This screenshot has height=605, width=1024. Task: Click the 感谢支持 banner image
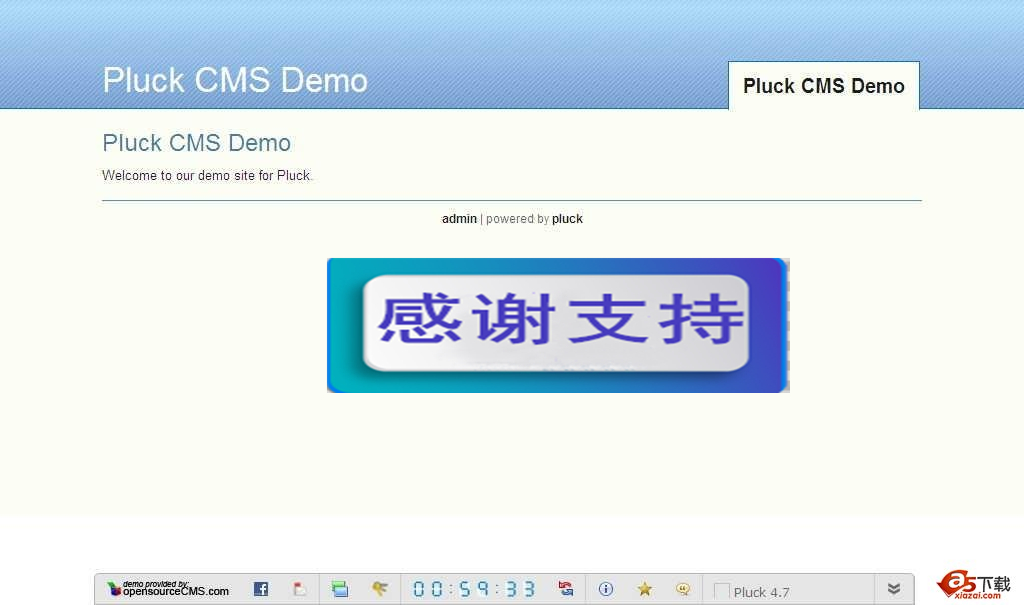coord(558,325)
